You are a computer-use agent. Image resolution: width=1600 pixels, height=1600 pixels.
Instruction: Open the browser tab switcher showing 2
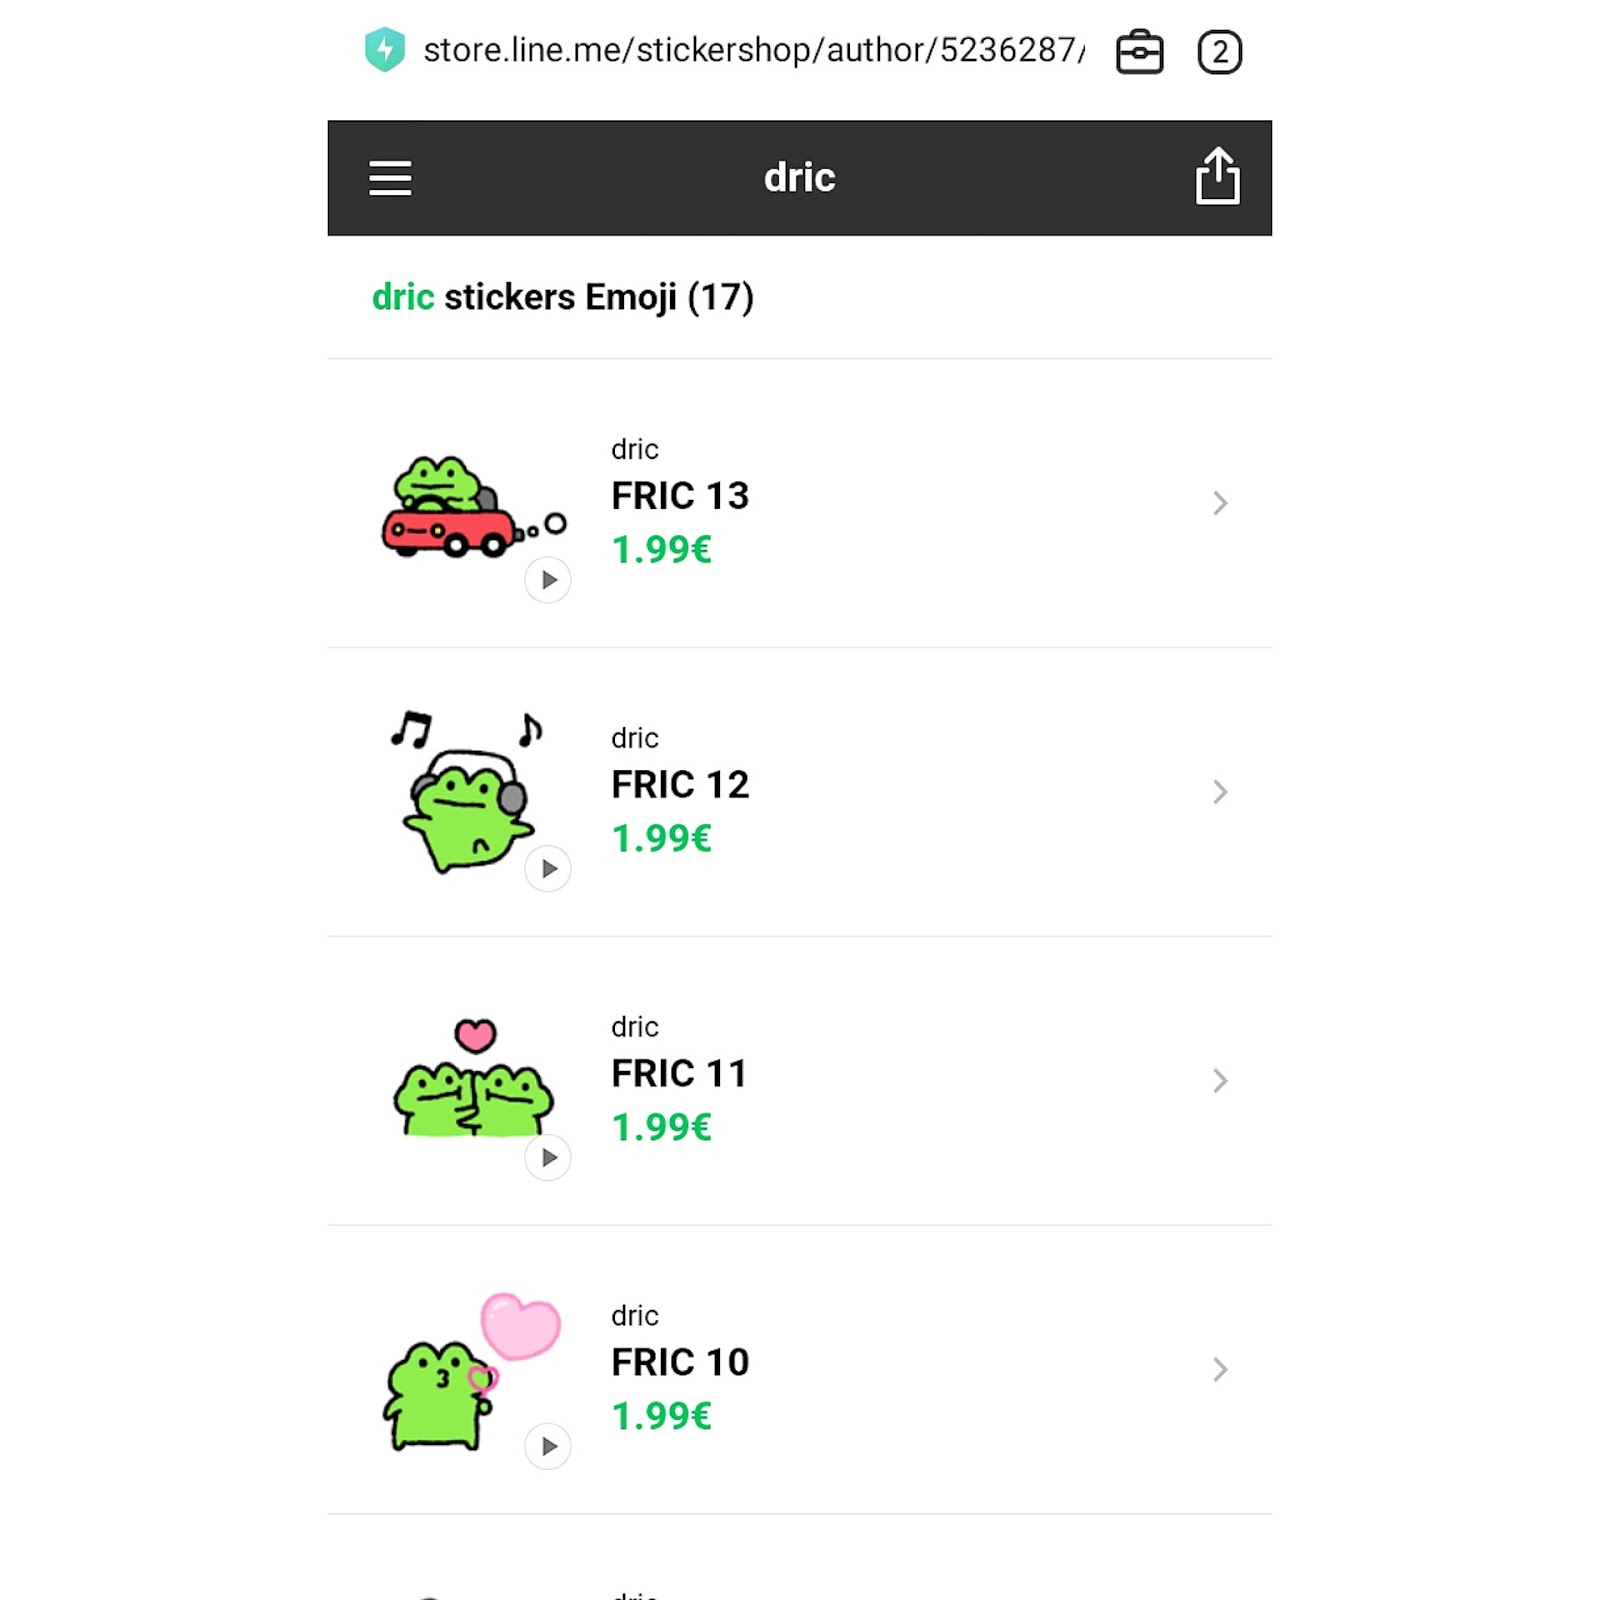point(1219,52)
